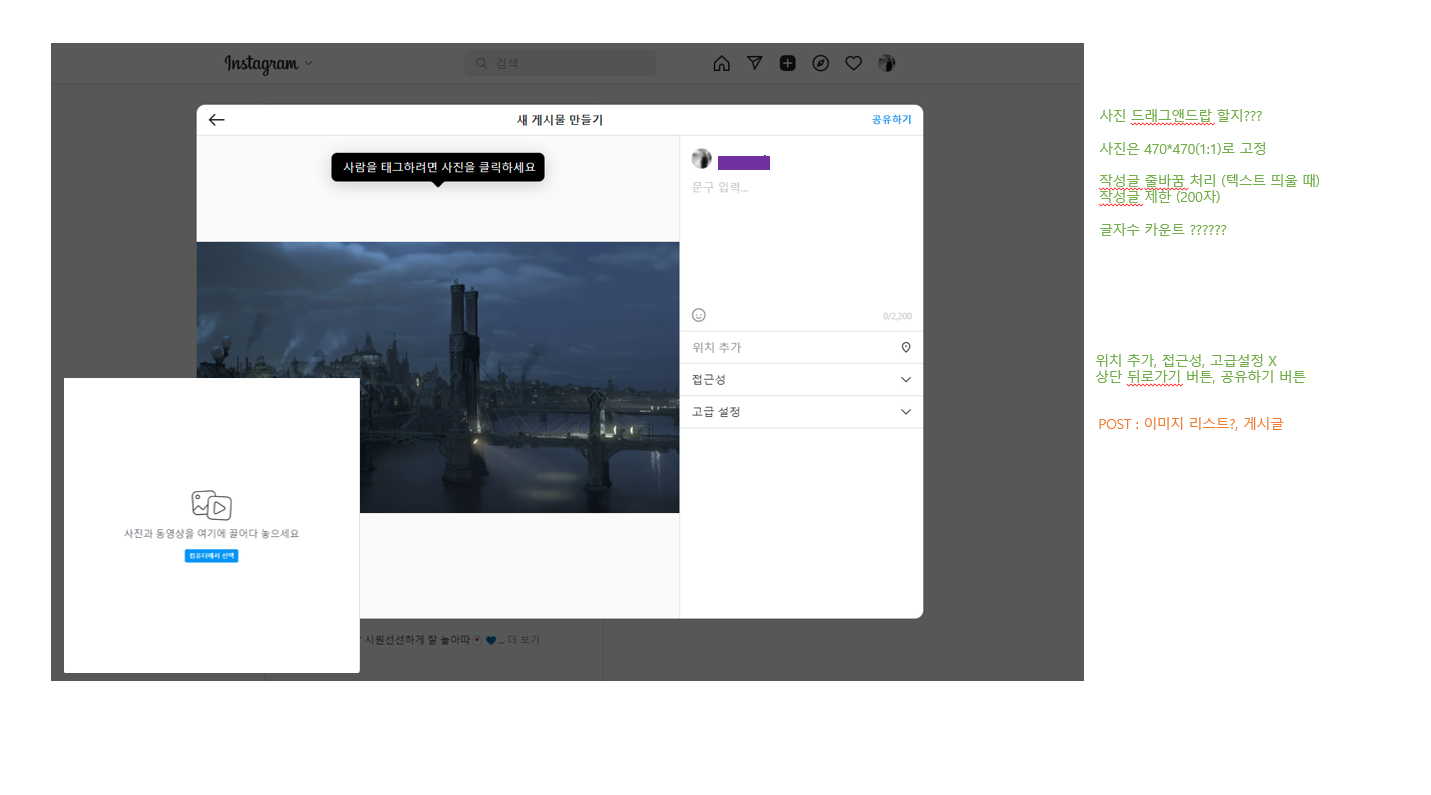Screen dimensions: 1431x795
Task: Open the Instagram logo dropdown arrow
Action: (308, 63)
